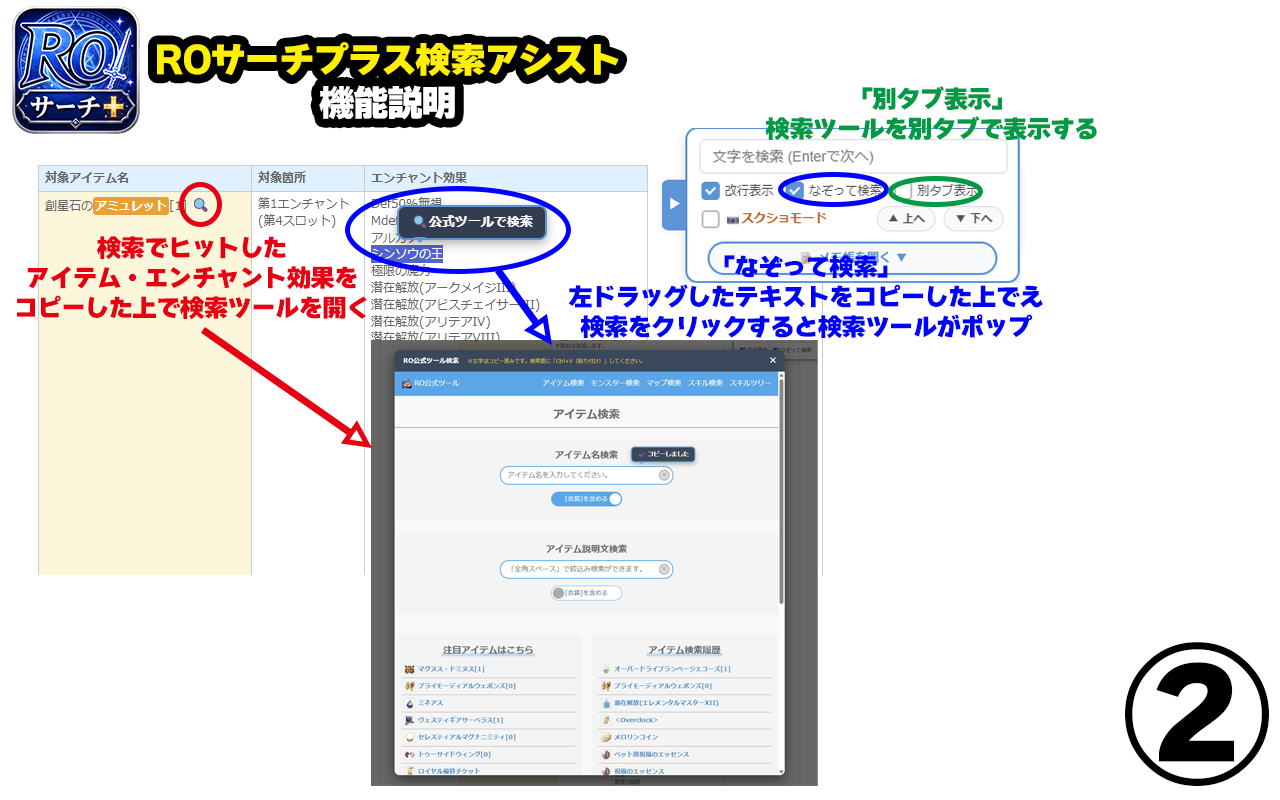Click the ROサーチ+ app logo
1280x800 pixels.
pyautogui.click(x=75, y=70)
